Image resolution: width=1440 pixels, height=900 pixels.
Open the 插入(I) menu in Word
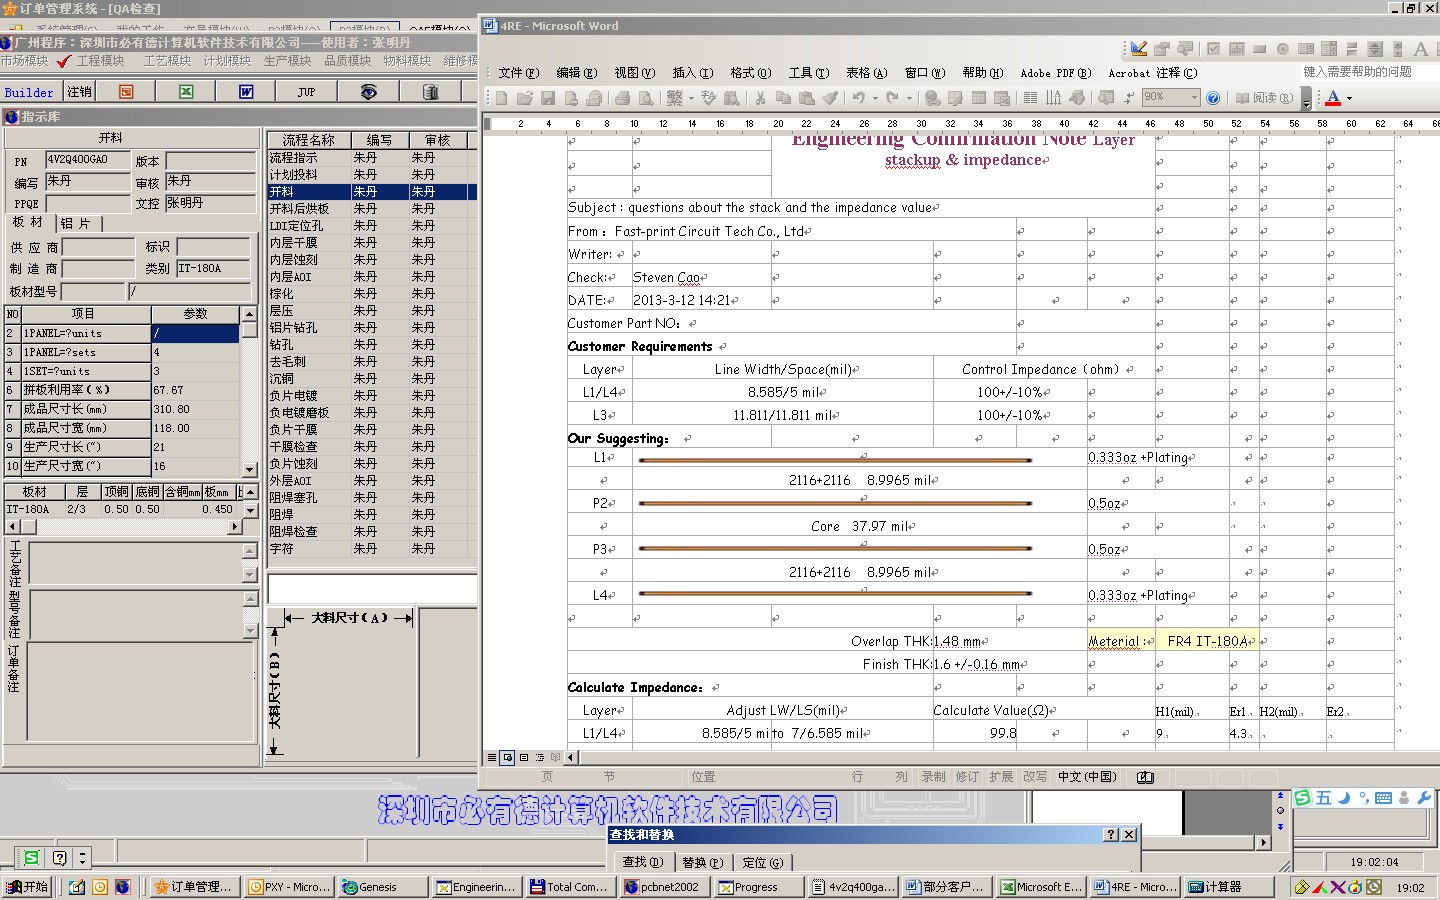coord(693,73)
